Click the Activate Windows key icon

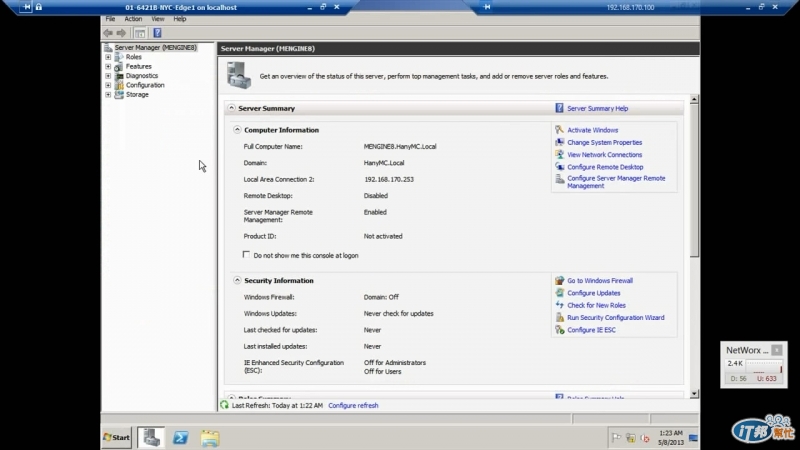[x=560, y=130]
